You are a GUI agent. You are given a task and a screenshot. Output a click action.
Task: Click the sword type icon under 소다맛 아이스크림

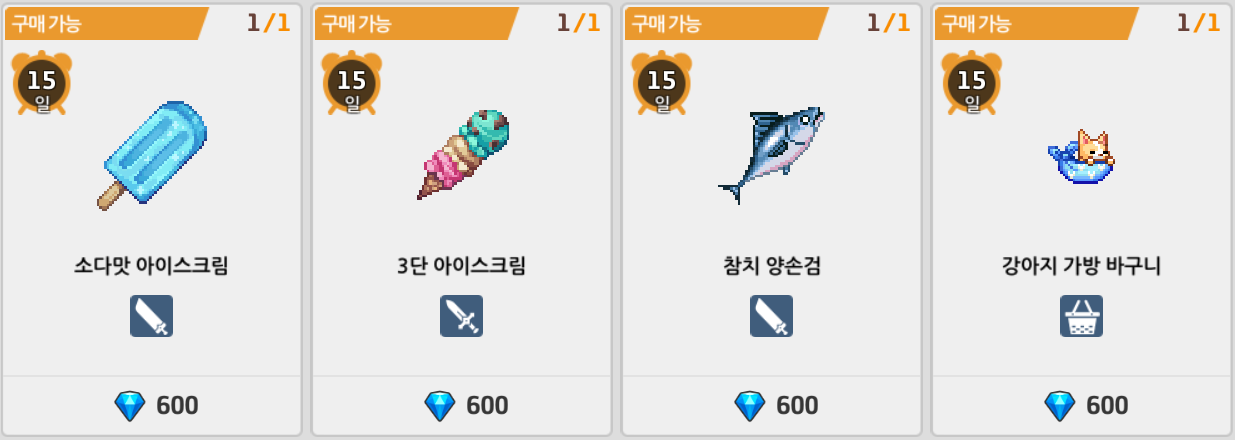pos(151,316)
